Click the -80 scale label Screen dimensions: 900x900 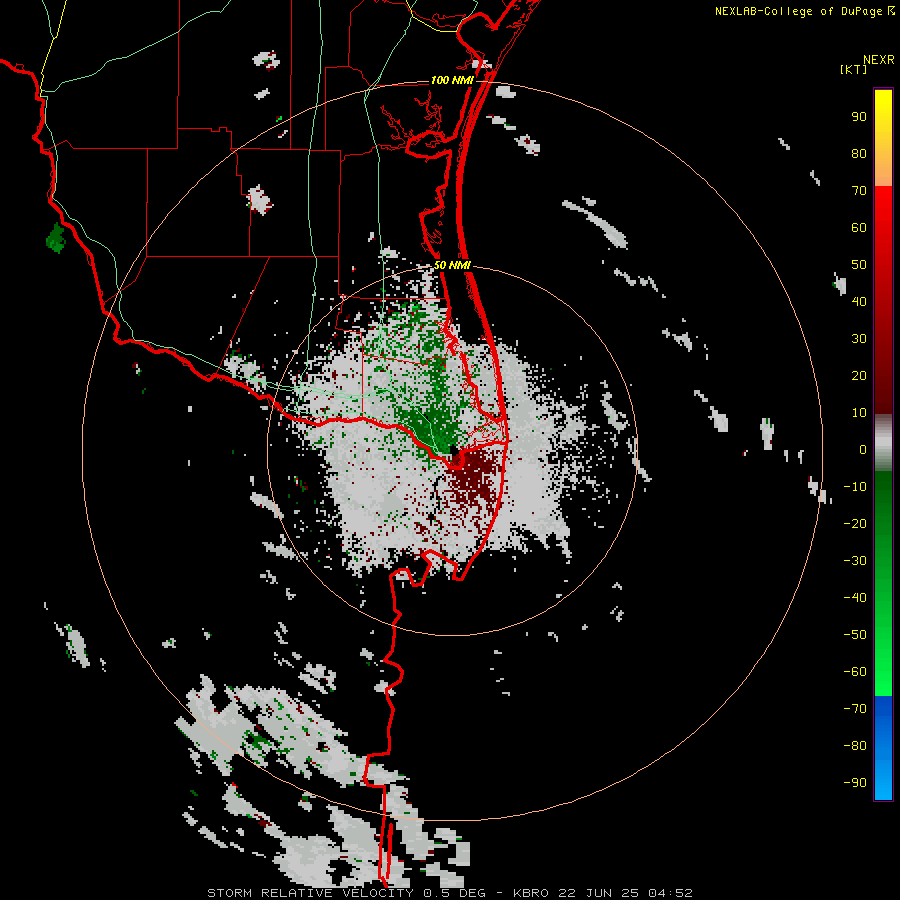[855, 746]
